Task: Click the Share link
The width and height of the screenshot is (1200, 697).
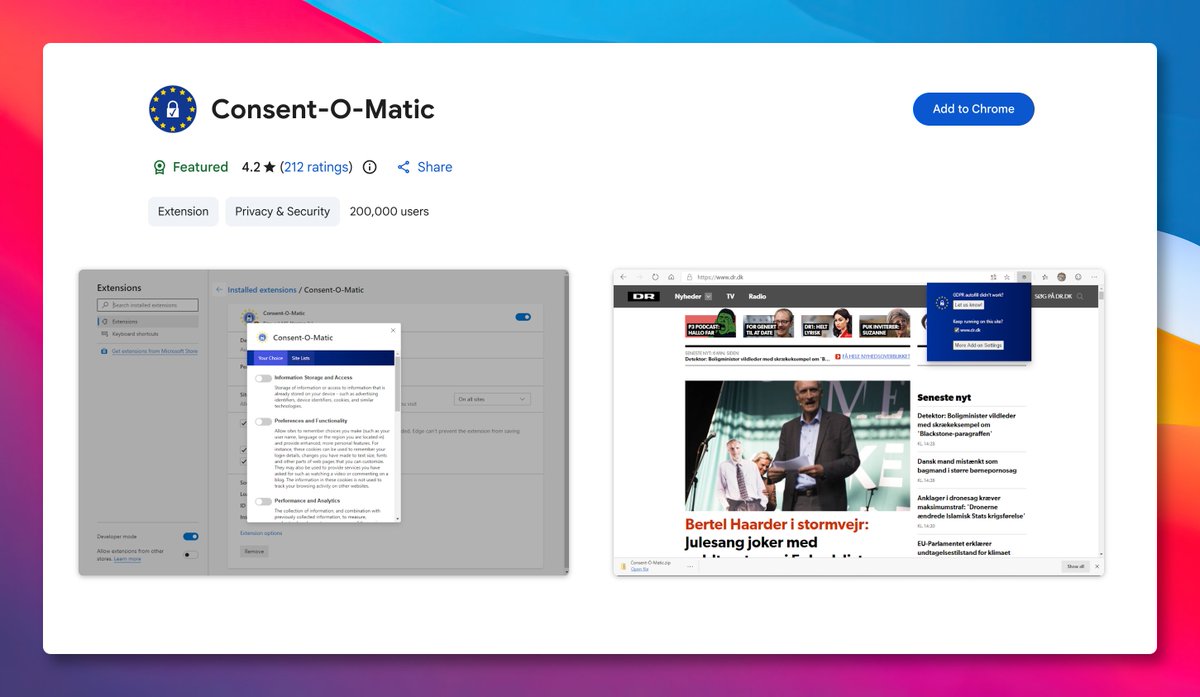Action: click(x=435, y=167)
